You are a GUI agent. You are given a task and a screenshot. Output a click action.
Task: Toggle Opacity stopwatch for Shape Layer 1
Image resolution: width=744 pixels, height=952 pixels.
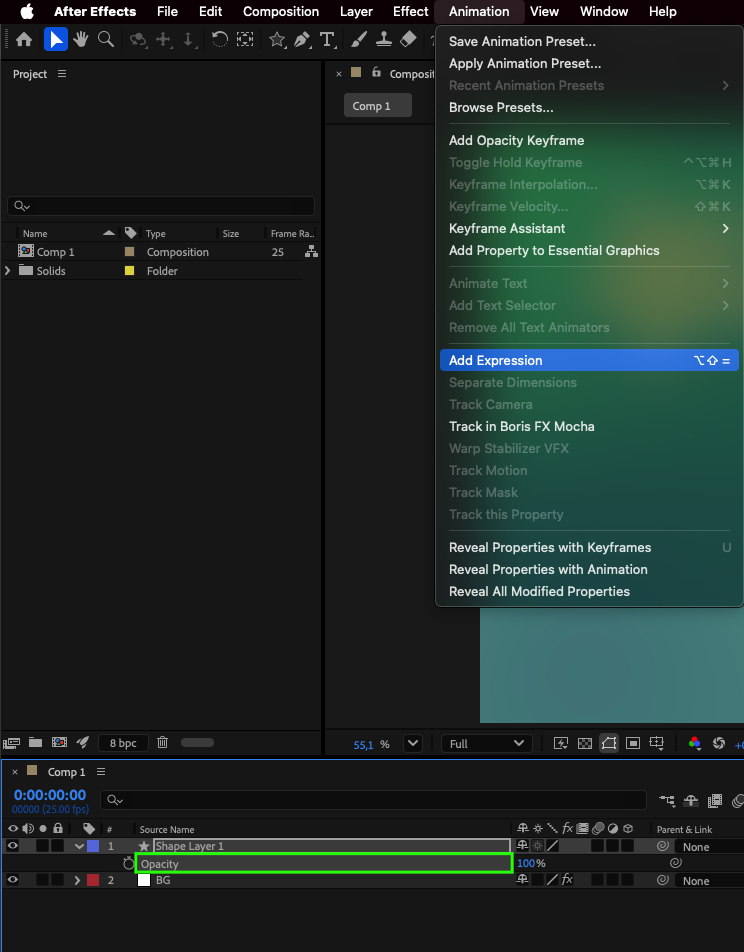[128, 863]
